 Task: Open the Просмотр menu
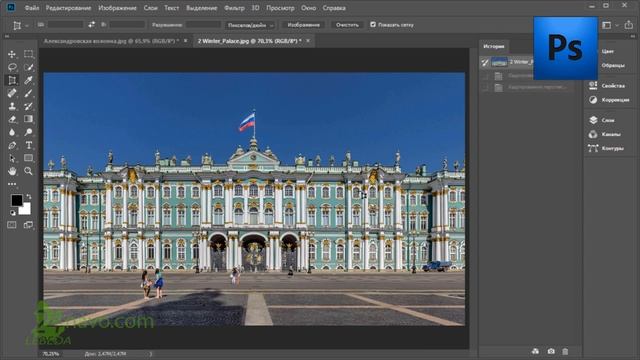280,8
